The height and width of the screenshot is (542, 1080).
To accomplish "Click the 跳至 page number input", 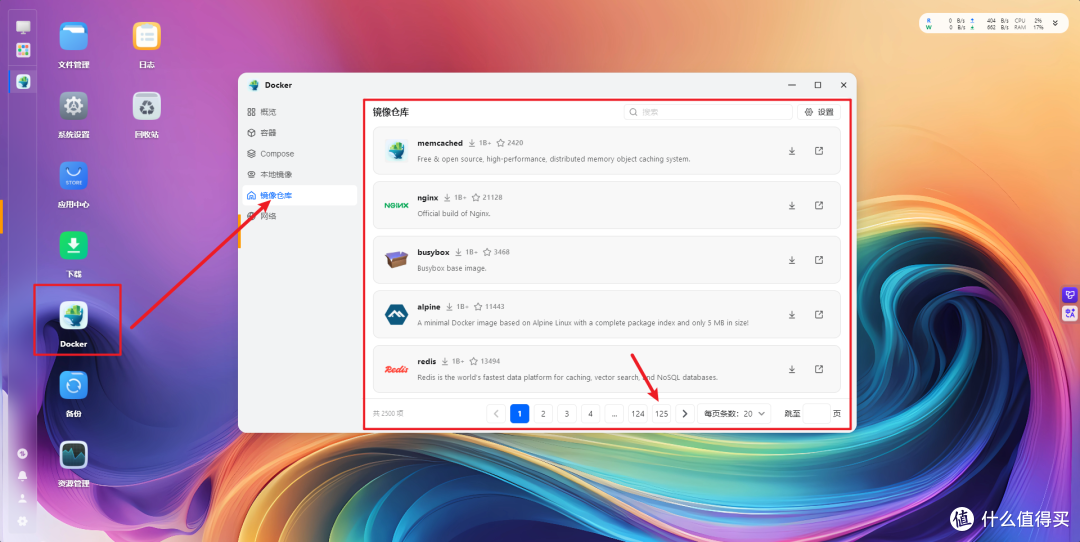I will pos(816,414).
